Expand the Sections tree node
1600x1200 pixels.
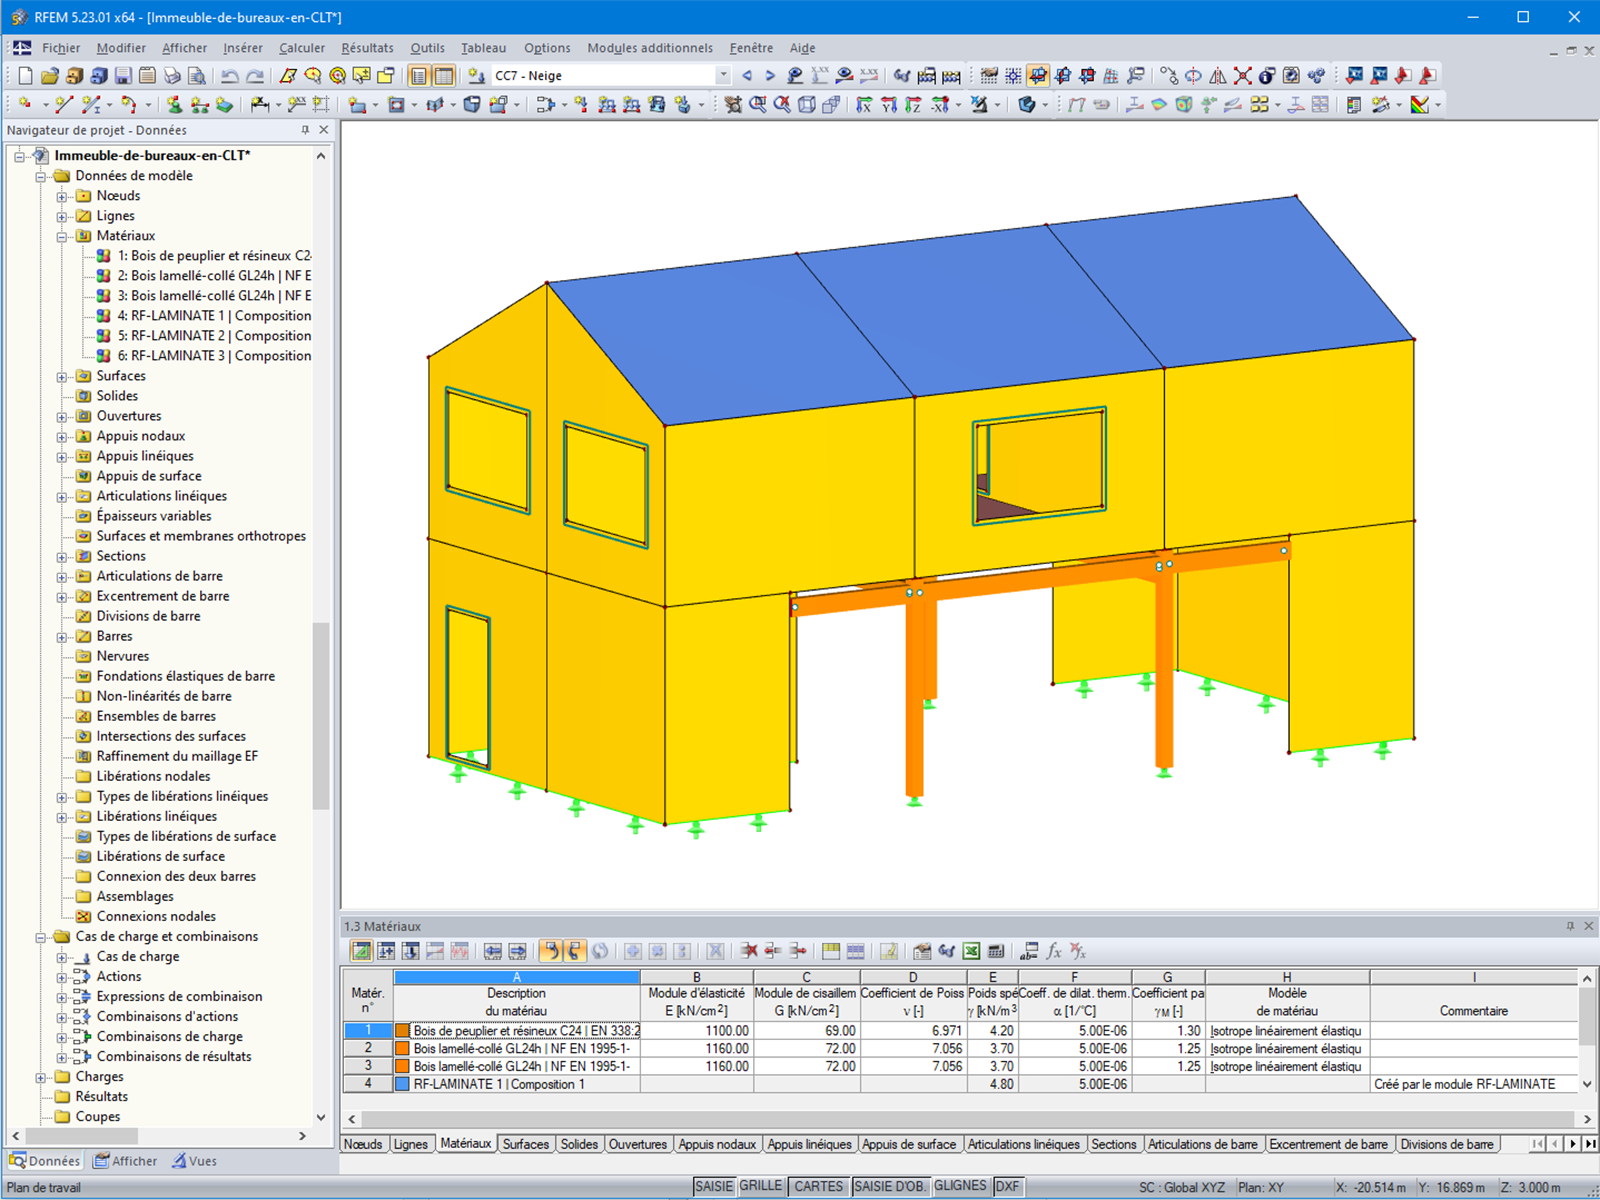62,556
